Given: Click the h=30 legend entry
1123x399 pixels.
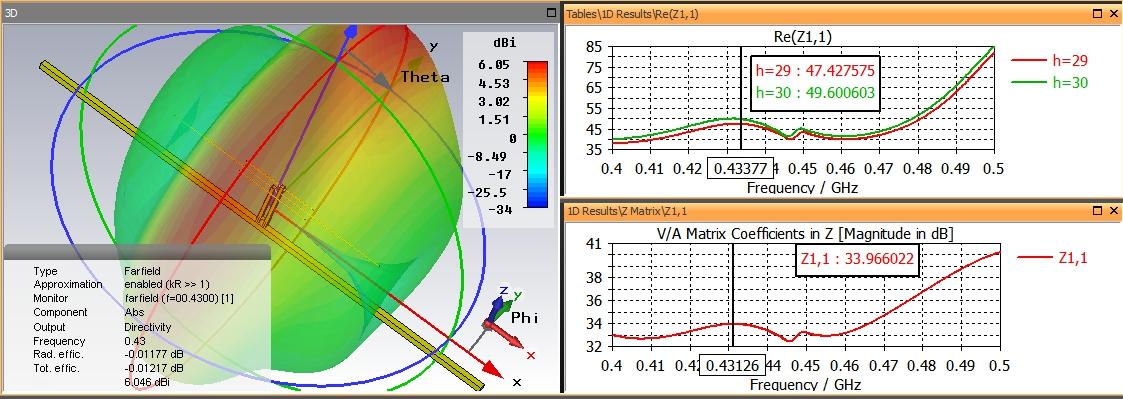Looking at the screenshot, I should coord(1049,82).
